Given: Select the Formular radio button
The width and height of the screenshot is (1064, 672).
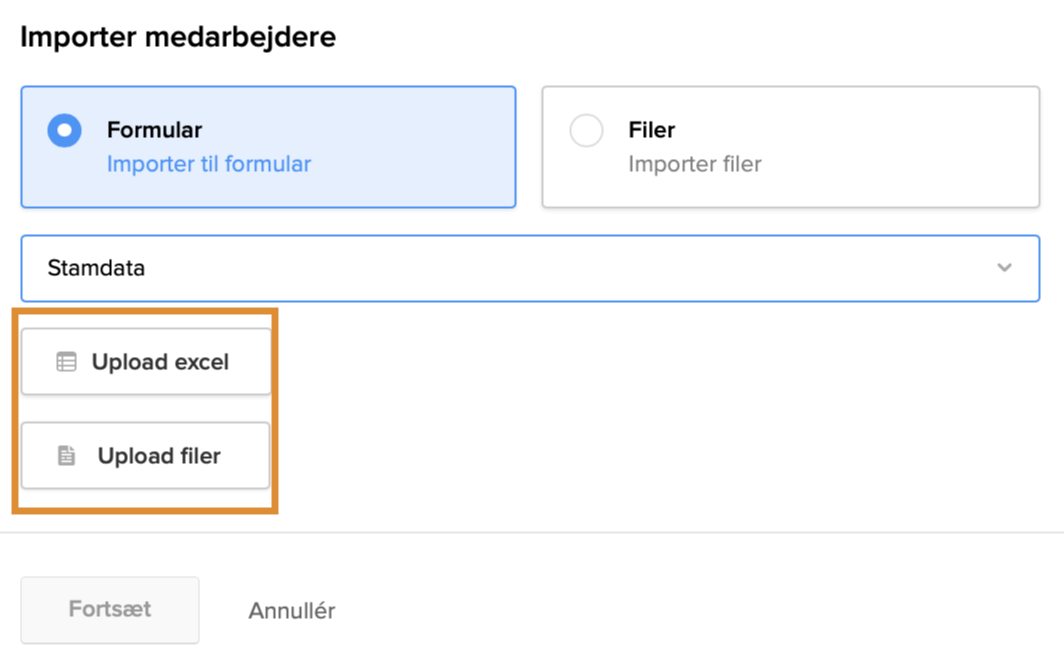Looking at the screenshot, I should coord(65,130).
